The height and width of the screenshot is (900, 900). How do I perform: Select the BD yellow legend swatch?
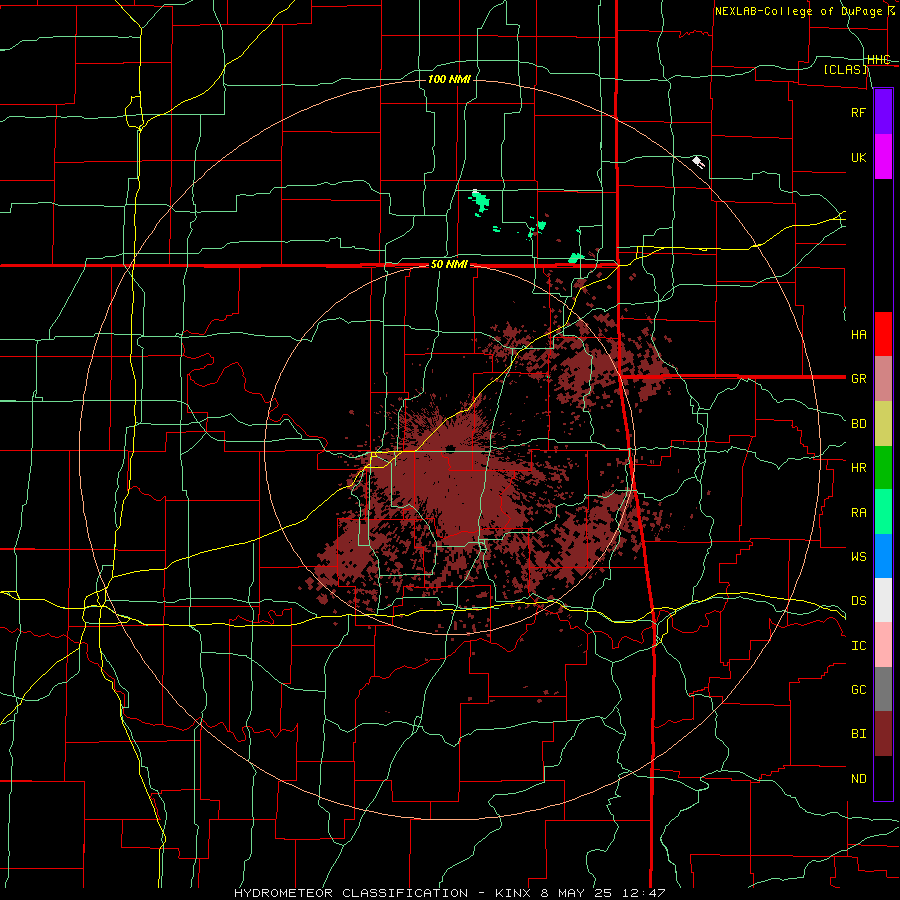coord(883,423)
